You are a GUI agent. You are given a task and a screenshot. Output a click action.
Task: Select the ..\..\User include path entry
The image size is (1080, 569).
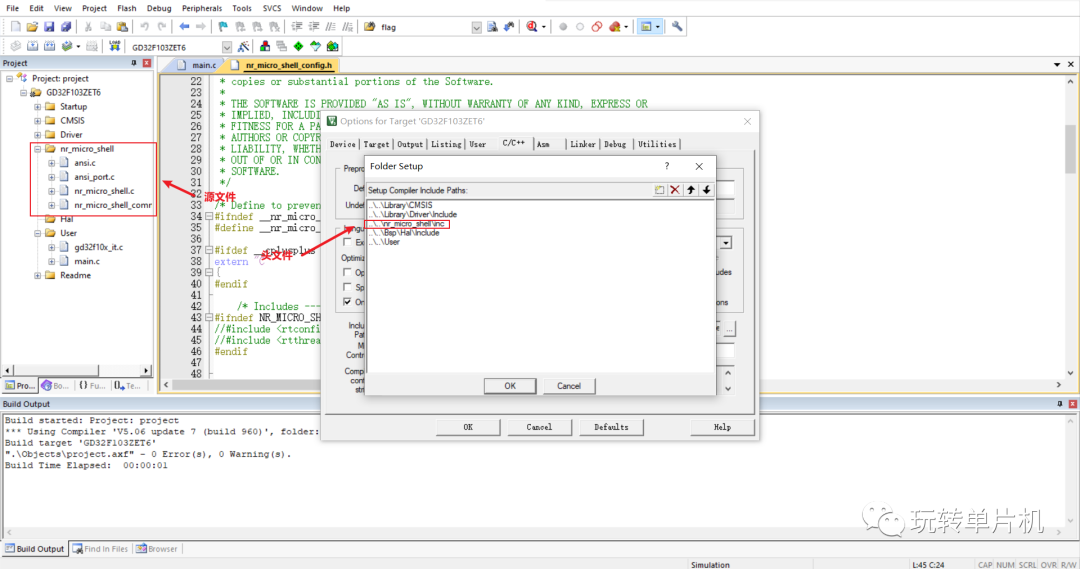pyautogui.click(x=386, y=242)
